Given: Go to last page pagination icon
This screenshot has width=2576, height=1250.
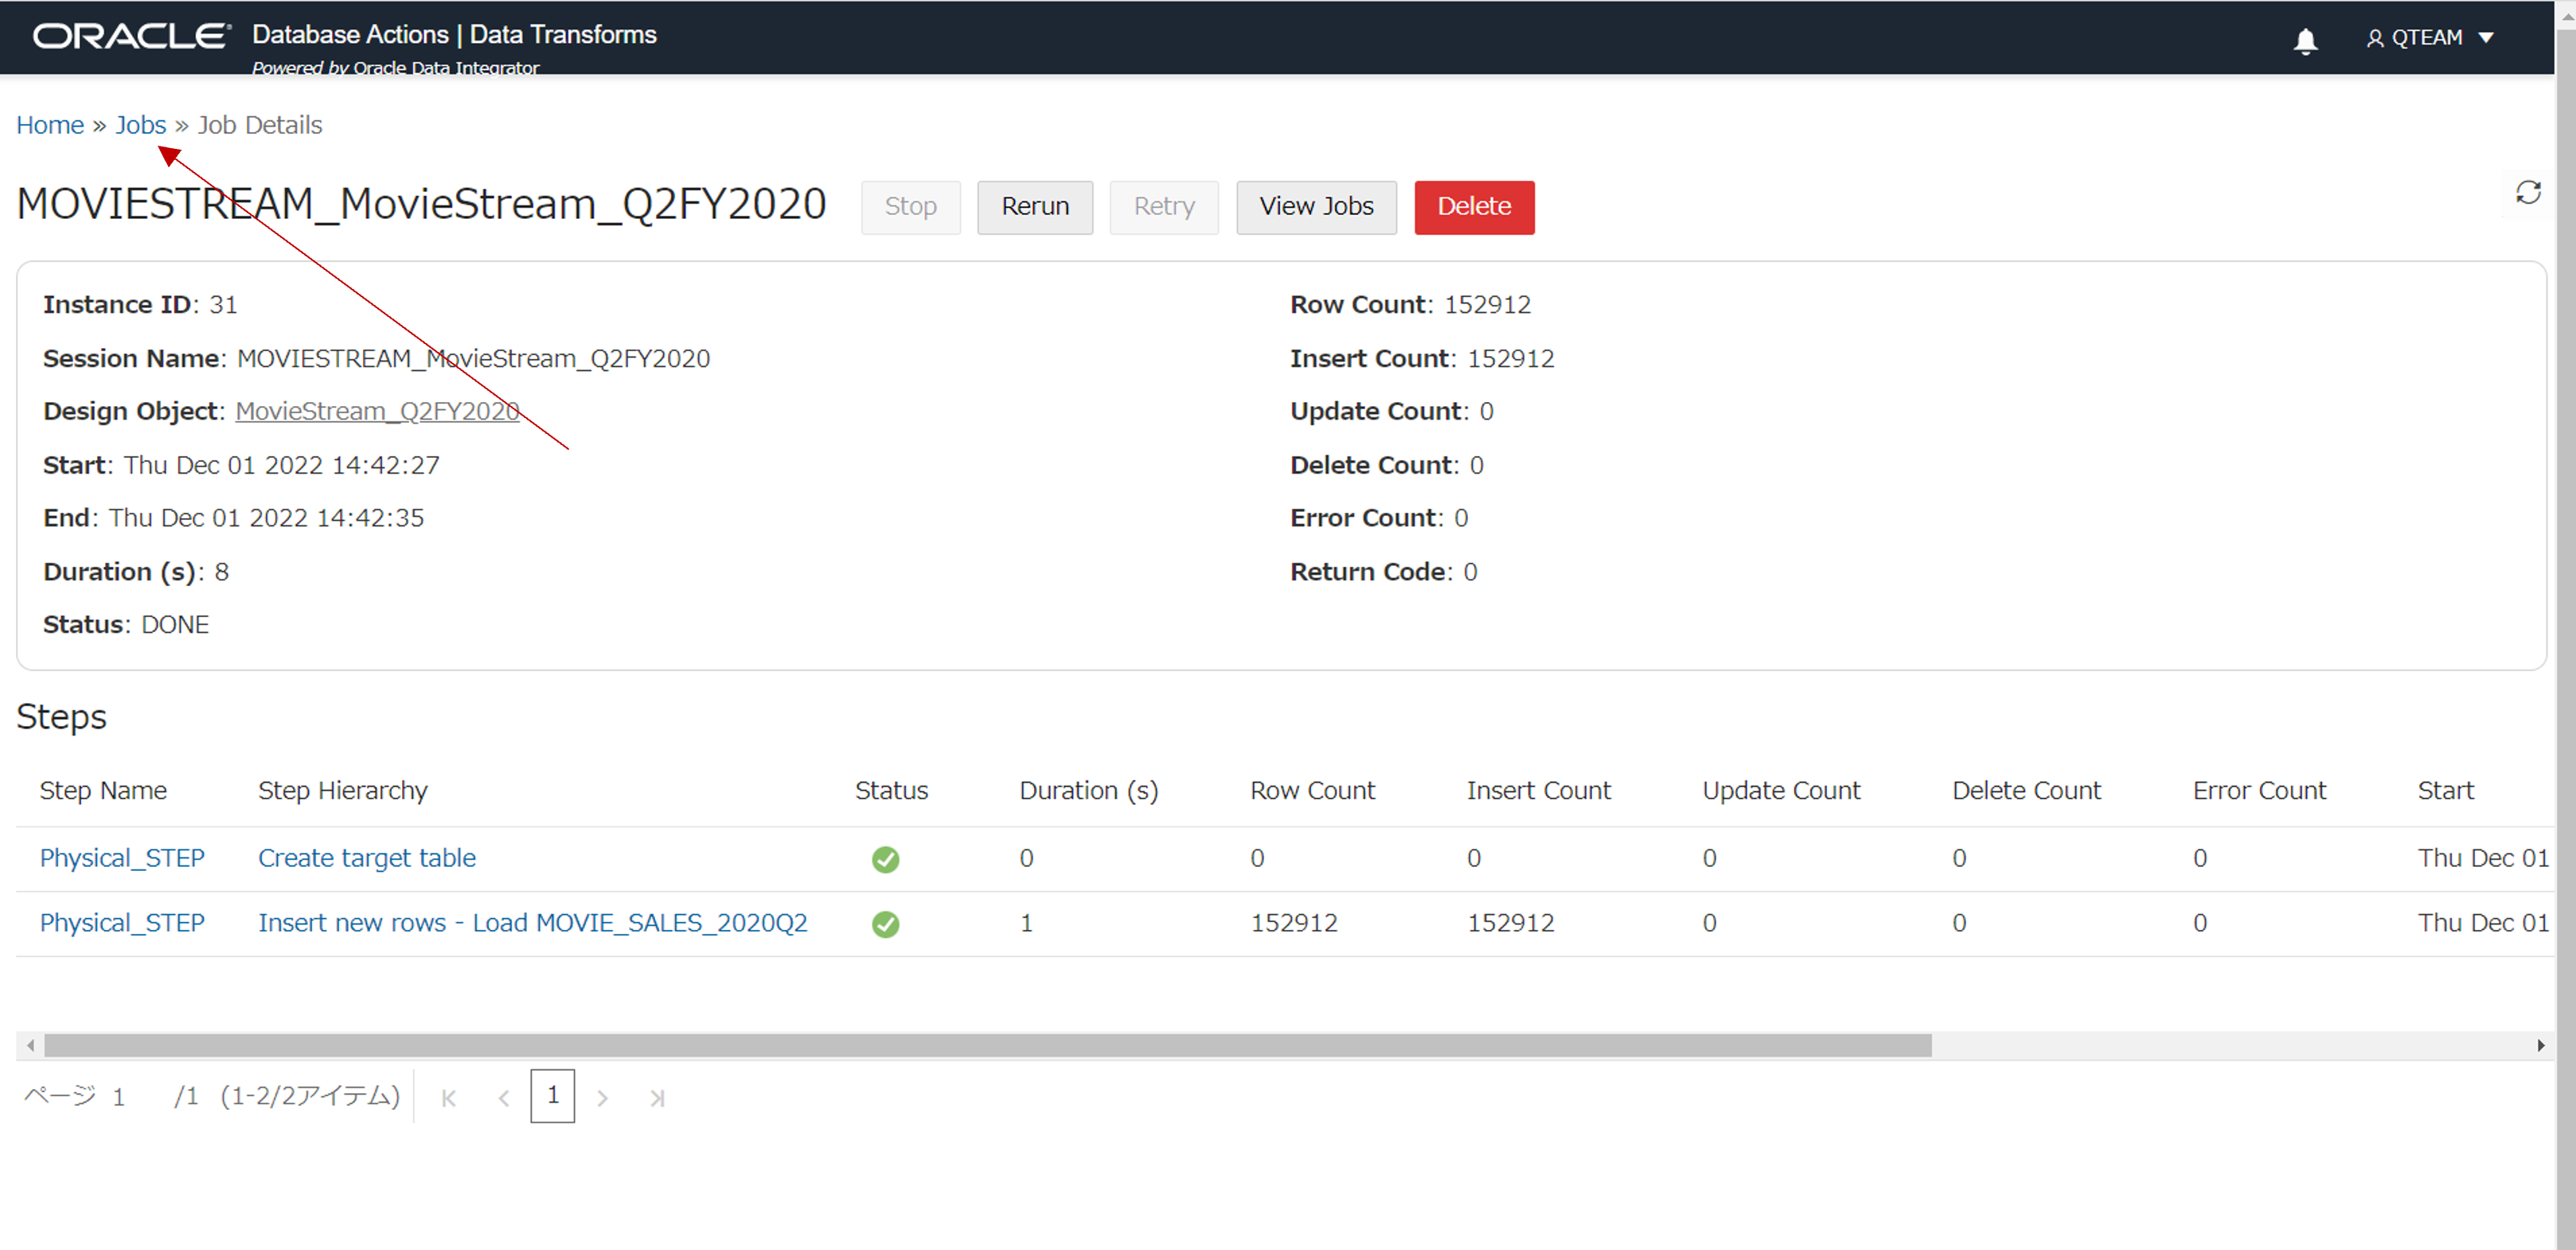Looking at the screenshot, I should pos(657,1098).
